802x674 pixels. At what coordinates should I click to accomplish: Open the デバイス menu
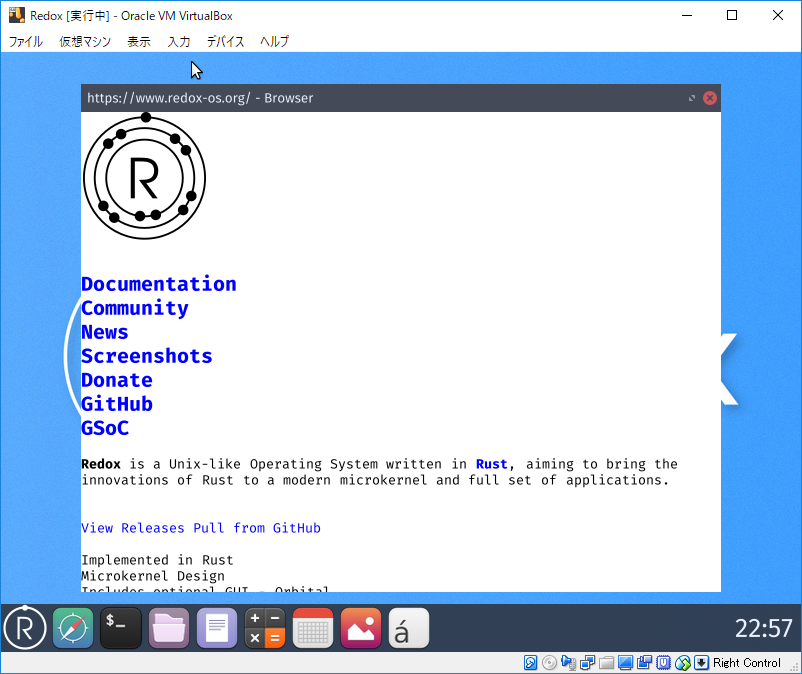(x=226, y=42)
